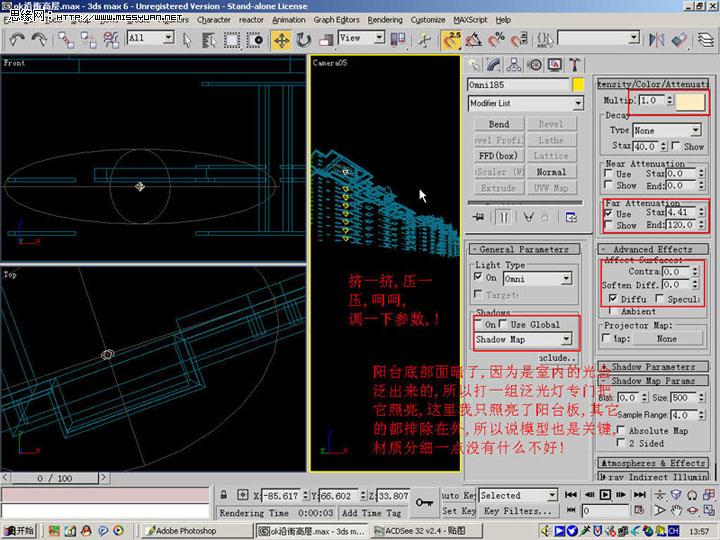Click the Normal modifier button
Screen dimensions: 720x540
tap(551, 172)
